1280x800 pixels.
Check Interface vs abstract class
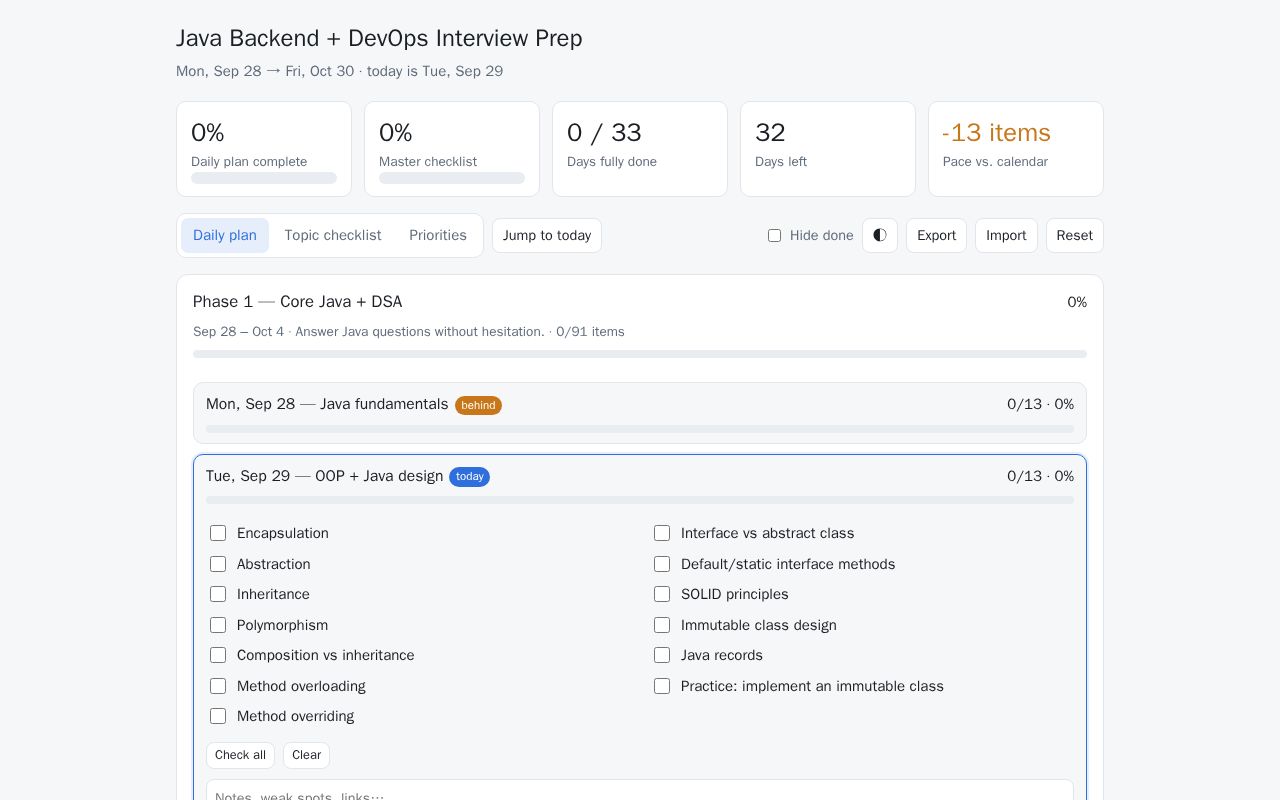[662, 533]
